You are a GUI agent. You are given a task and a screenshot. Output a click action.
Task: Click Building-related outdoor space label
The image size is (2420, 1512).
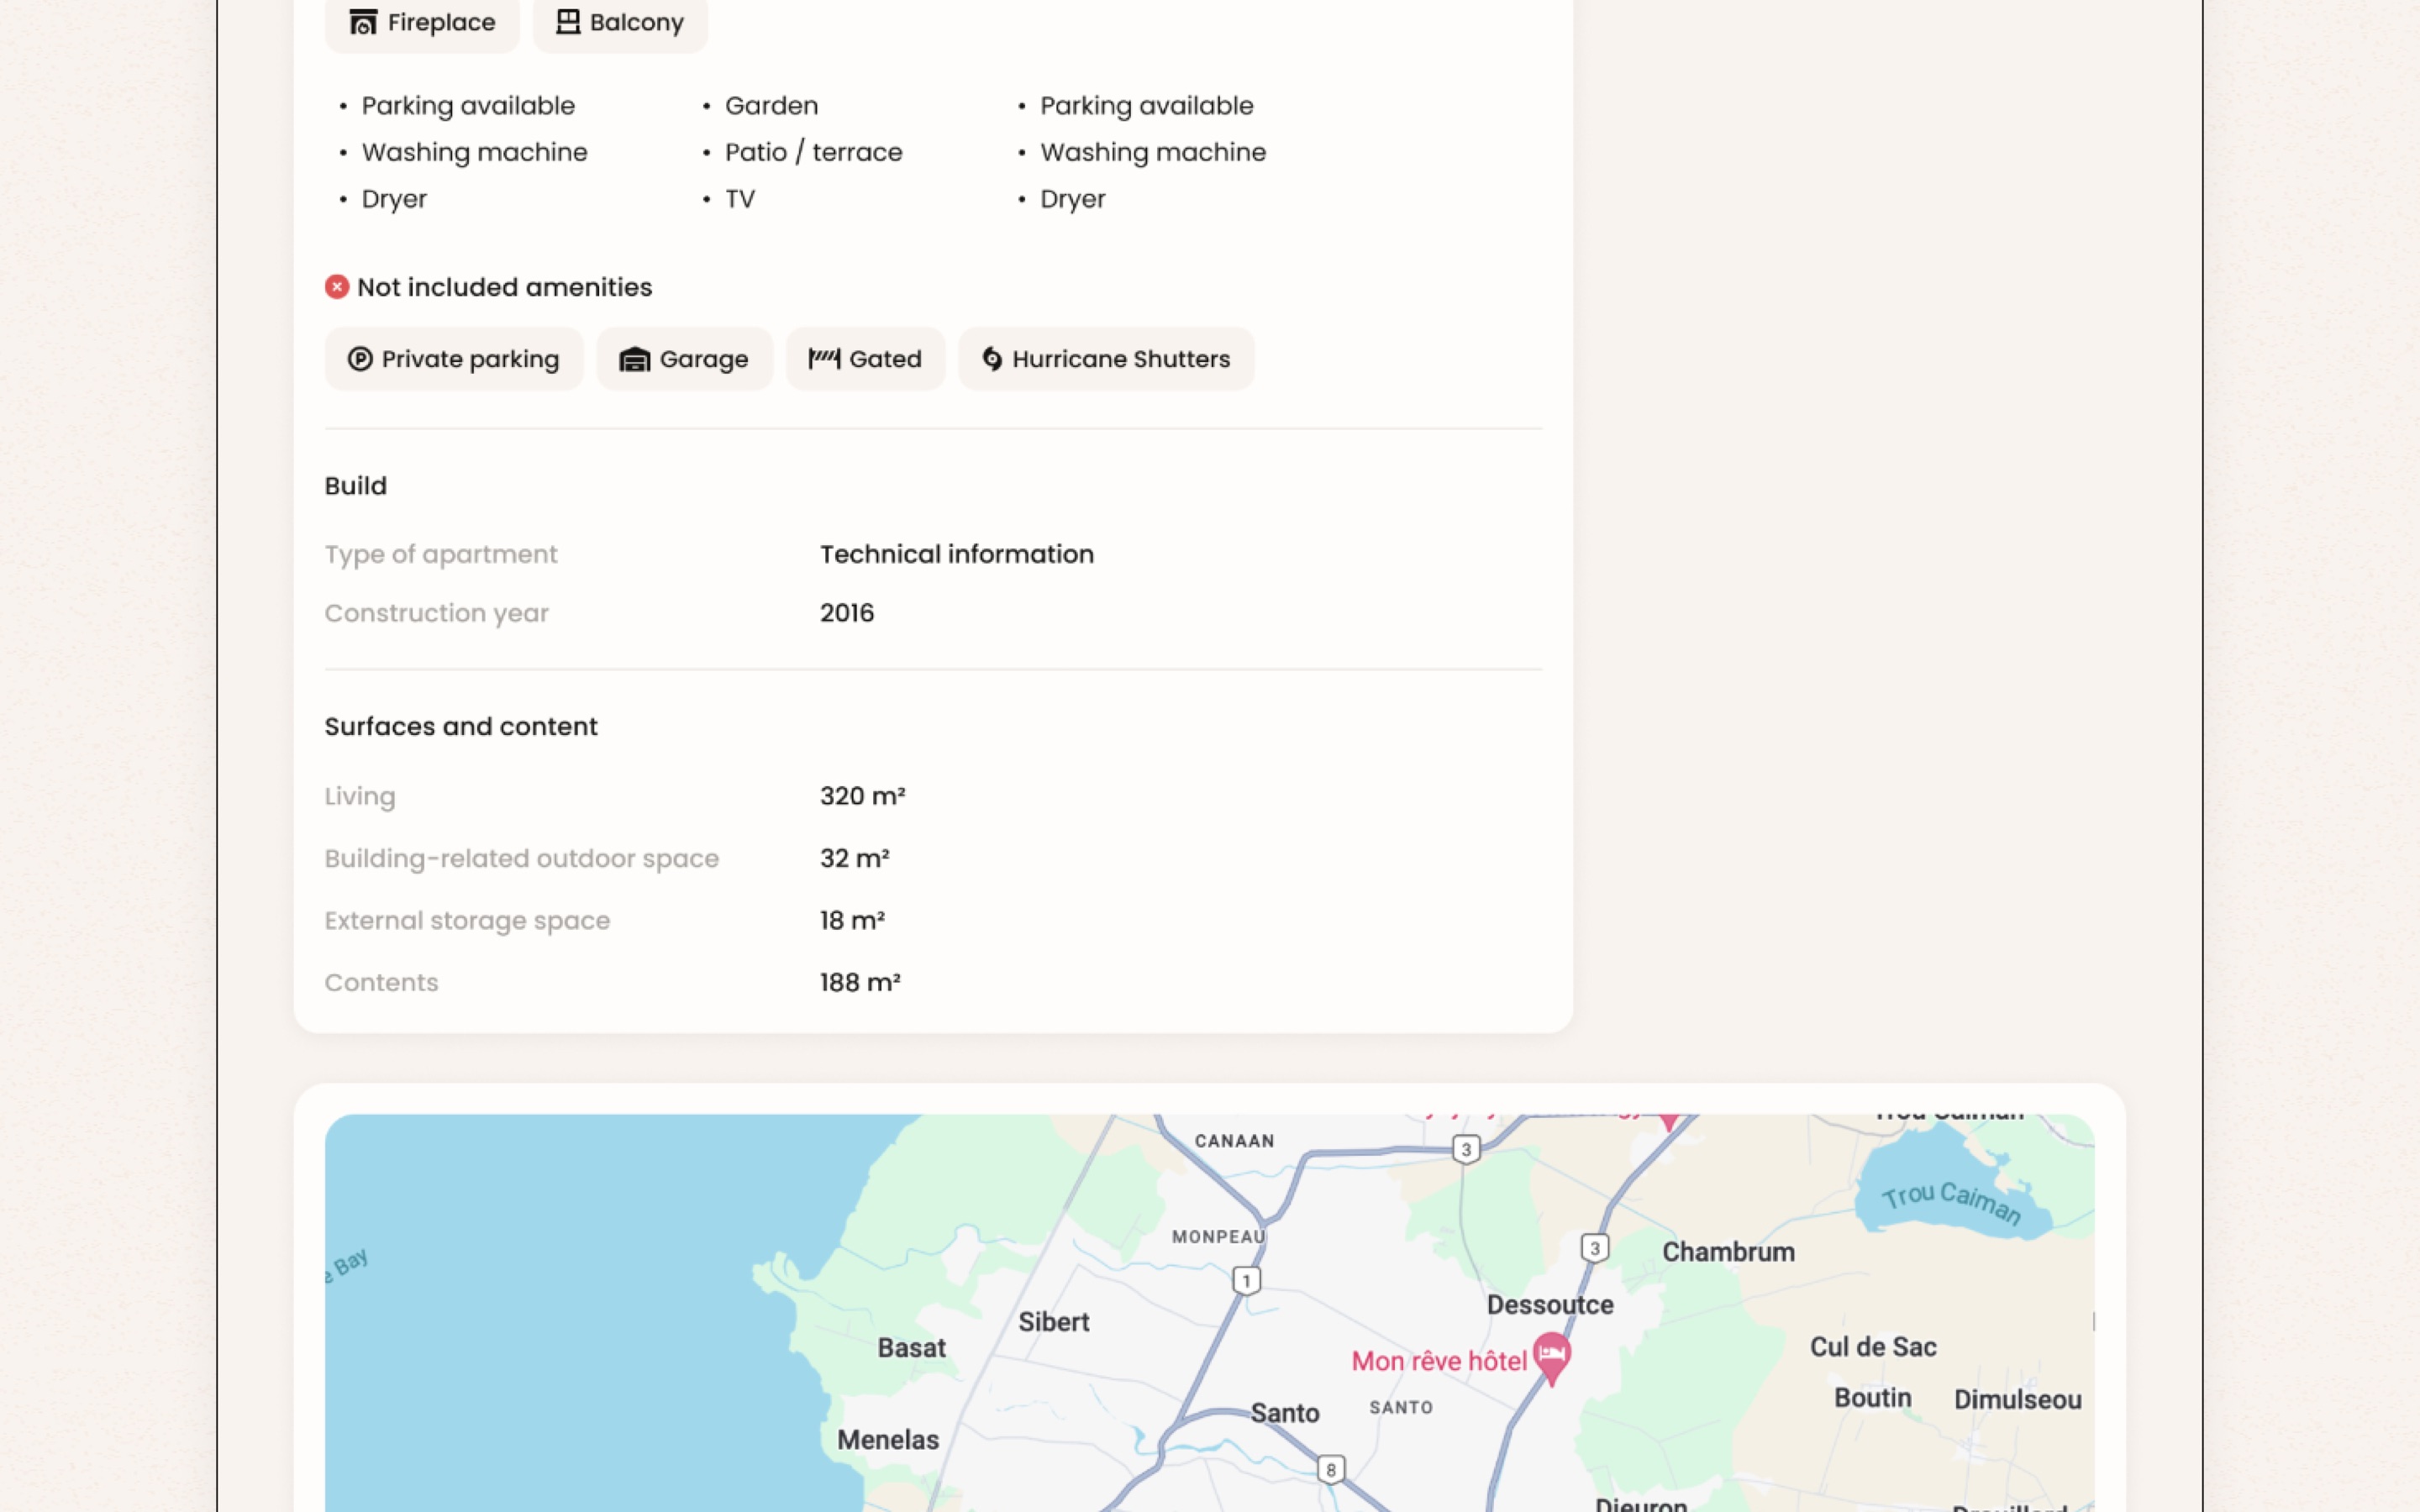click(522, 859)
